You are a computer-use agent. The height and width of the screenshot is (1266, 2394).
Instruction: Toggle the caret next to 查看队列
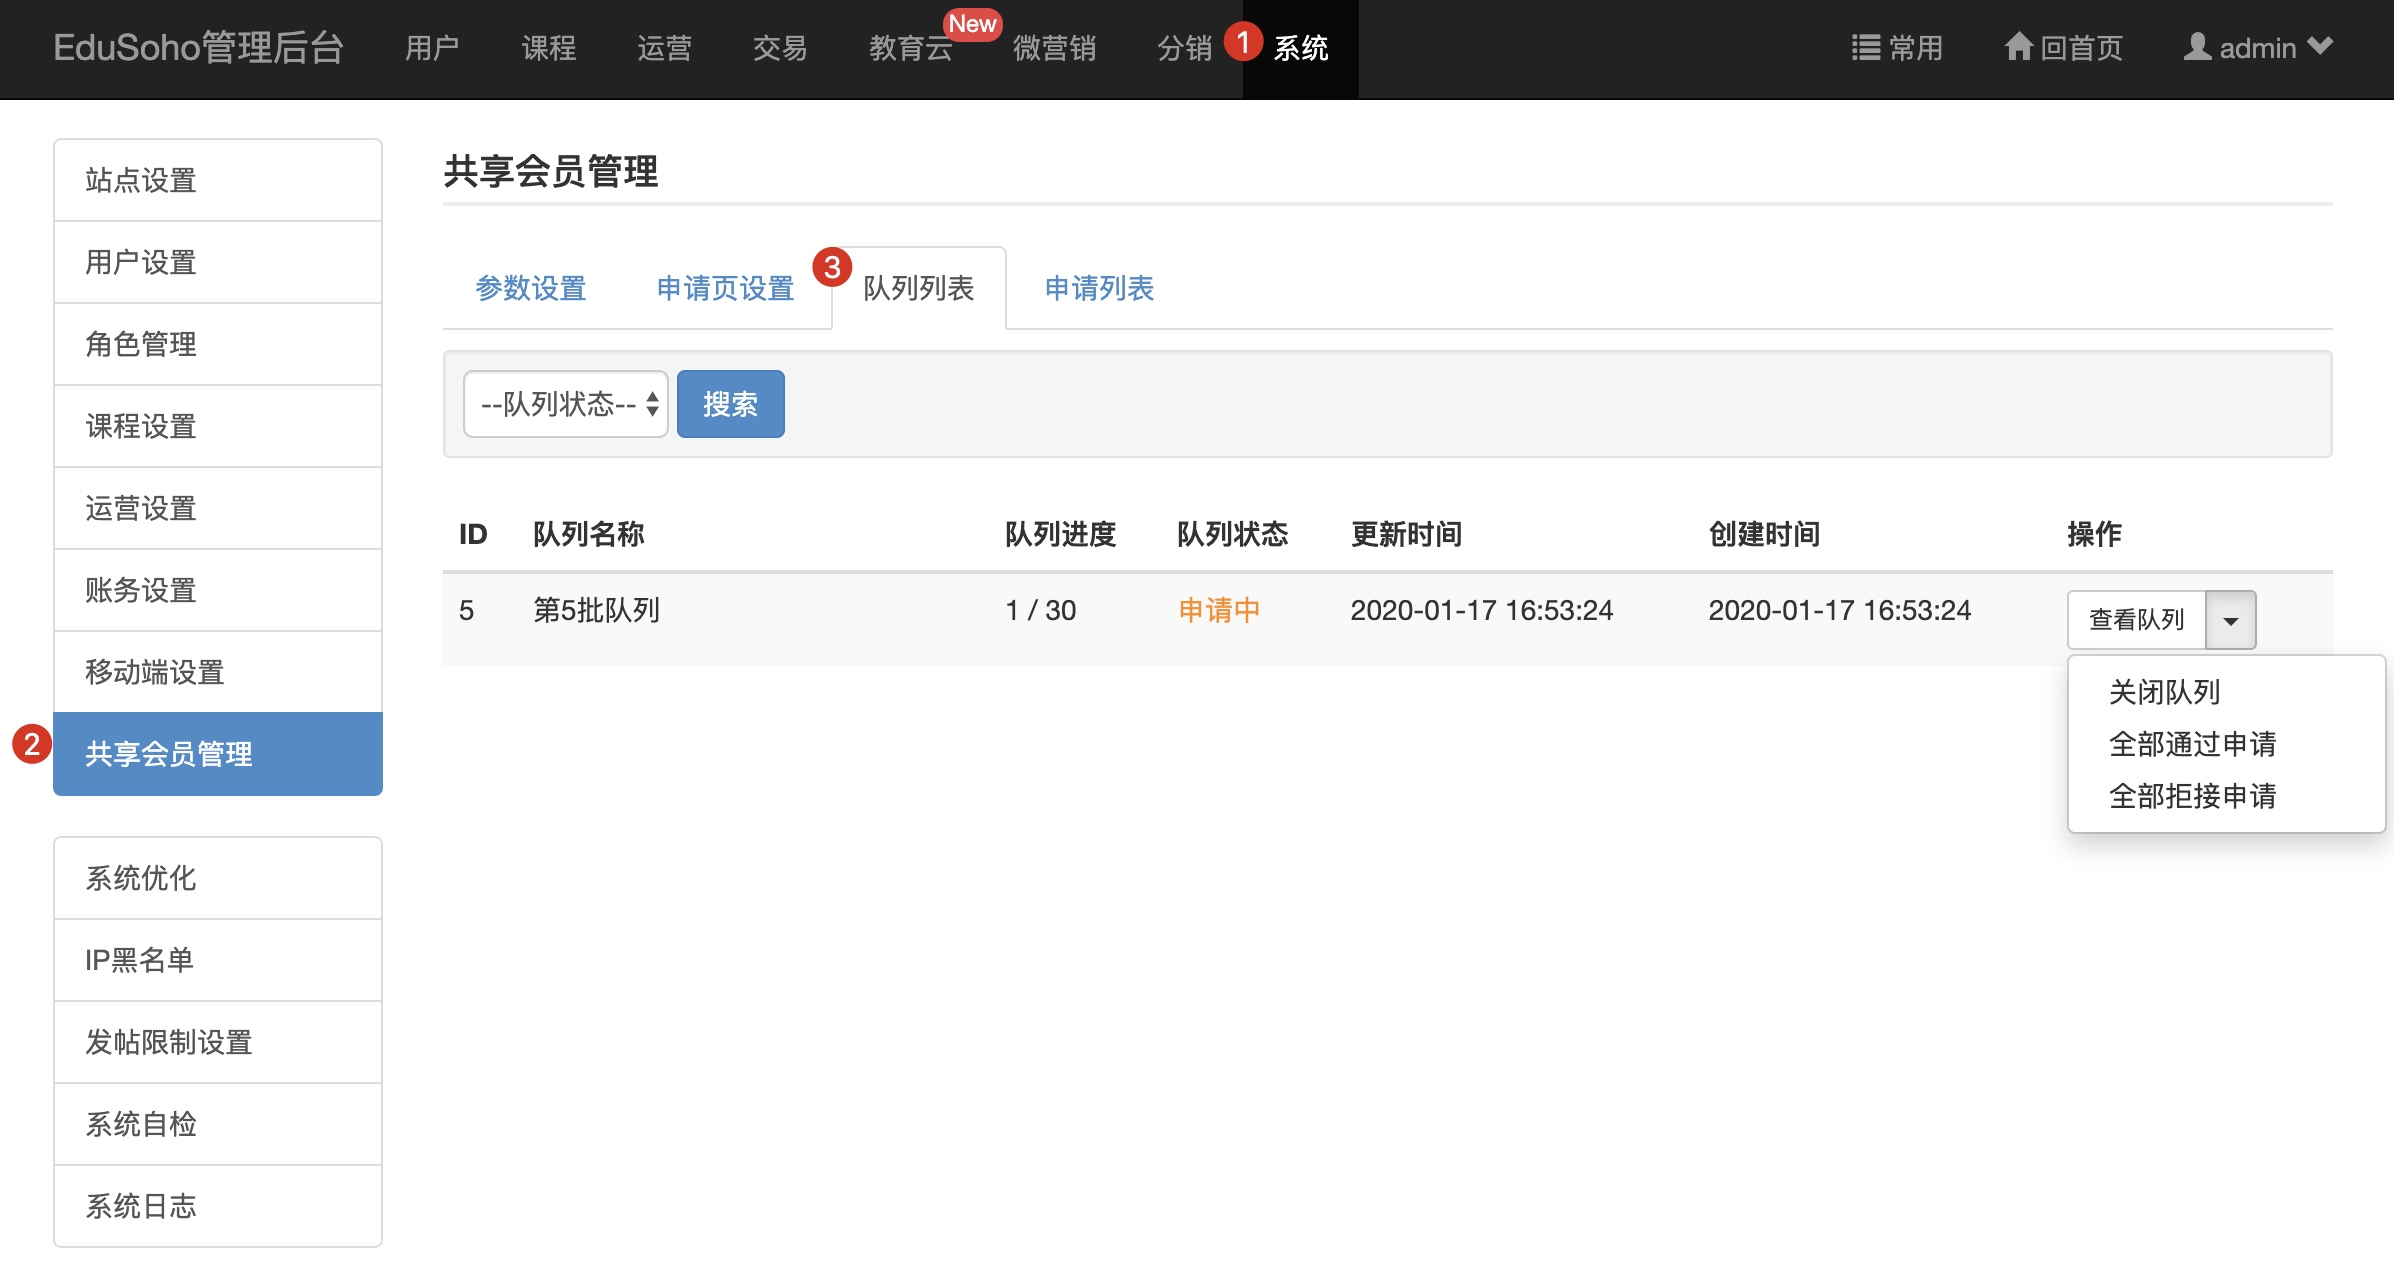2230,620
